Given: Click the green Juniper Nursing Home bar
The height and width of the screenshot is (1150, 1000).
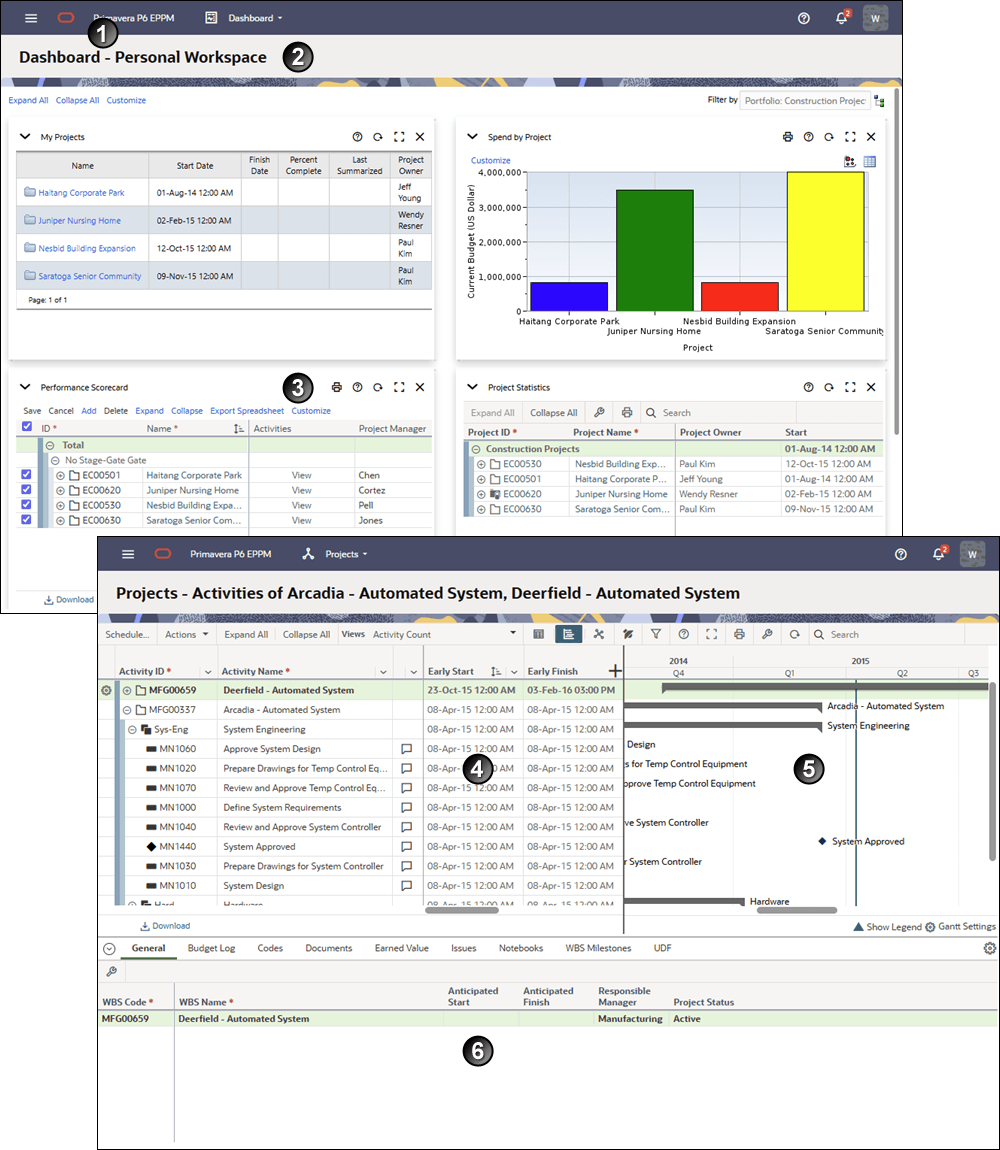Looking at the screenshot, I should pos(654,250).
